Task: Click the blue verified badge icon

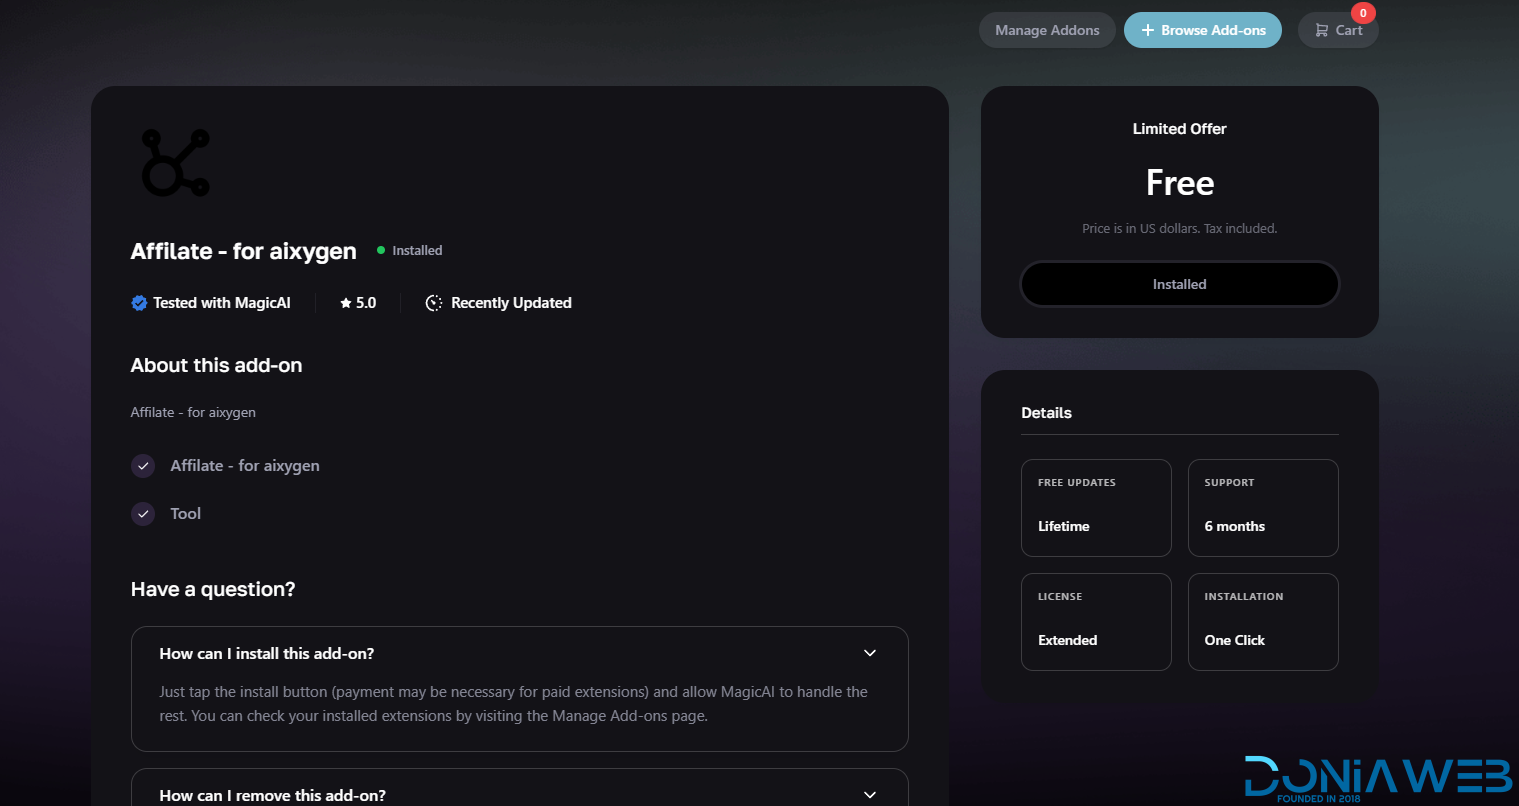Action: pyautogui.click(x=139, y=303)
